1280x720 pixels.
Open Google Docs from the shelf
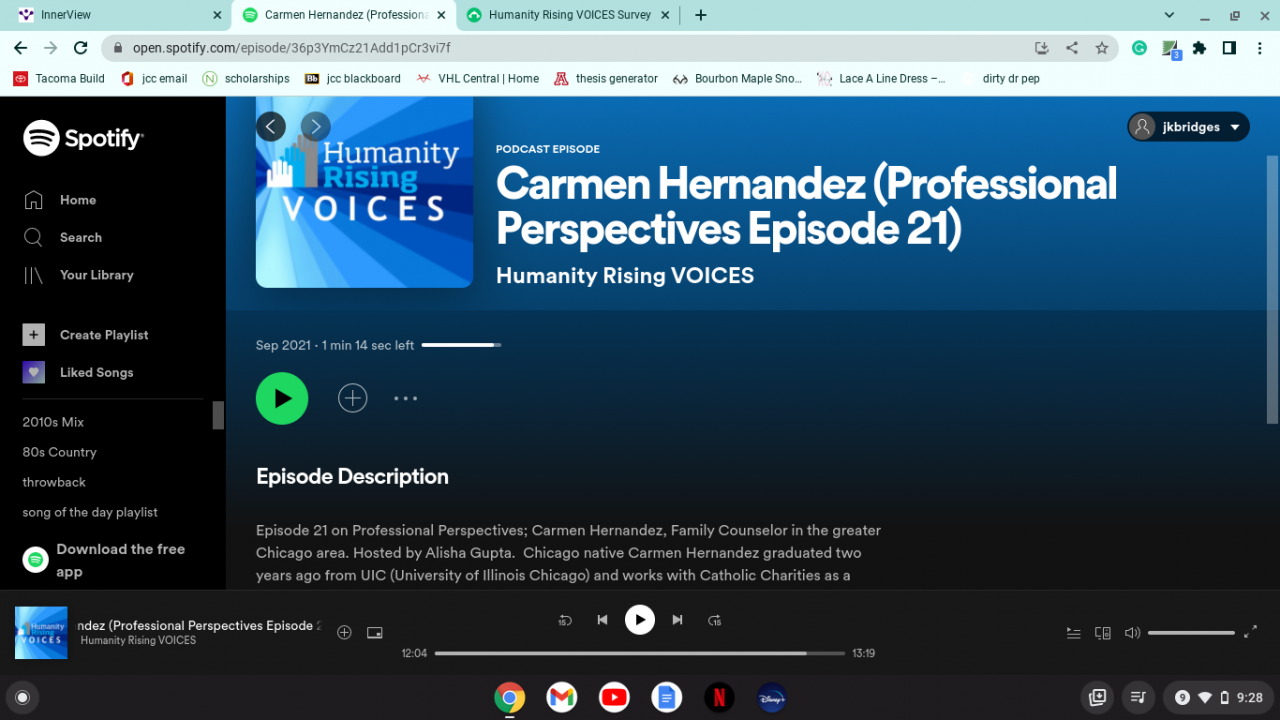pos(667,697)
